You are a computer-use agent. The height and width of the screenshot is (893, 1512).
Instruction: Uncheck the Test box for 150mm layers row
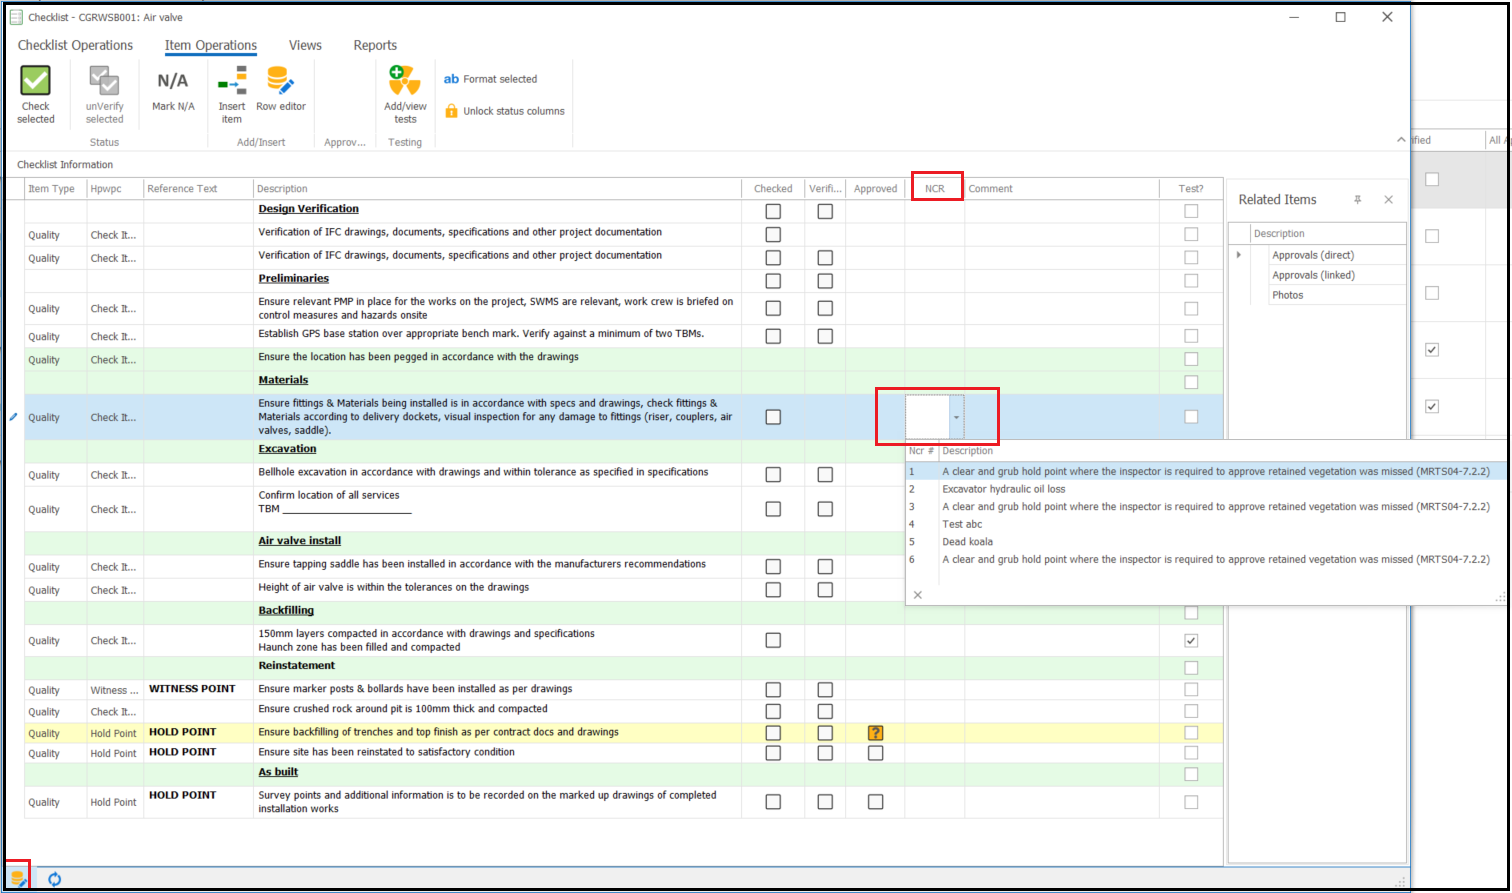point(1191,640)
